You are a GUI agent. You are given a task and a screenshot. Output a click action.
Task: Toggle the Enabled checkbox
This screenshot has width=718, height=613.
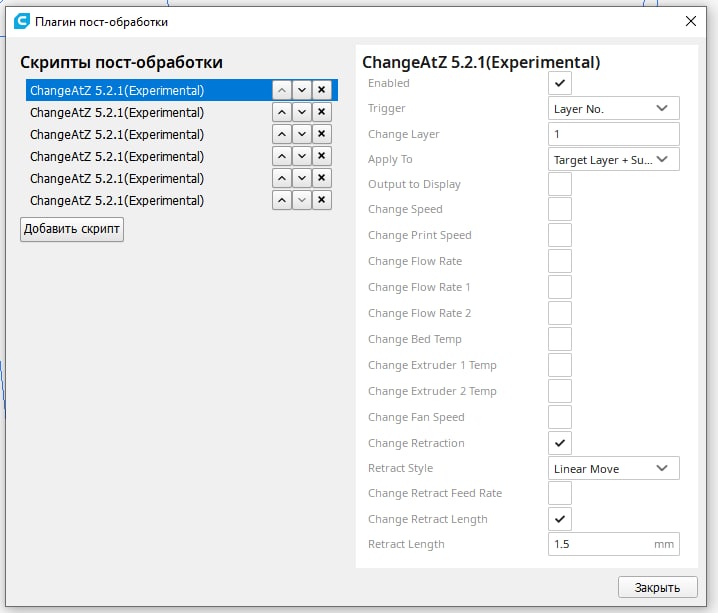tap(560, 83)
